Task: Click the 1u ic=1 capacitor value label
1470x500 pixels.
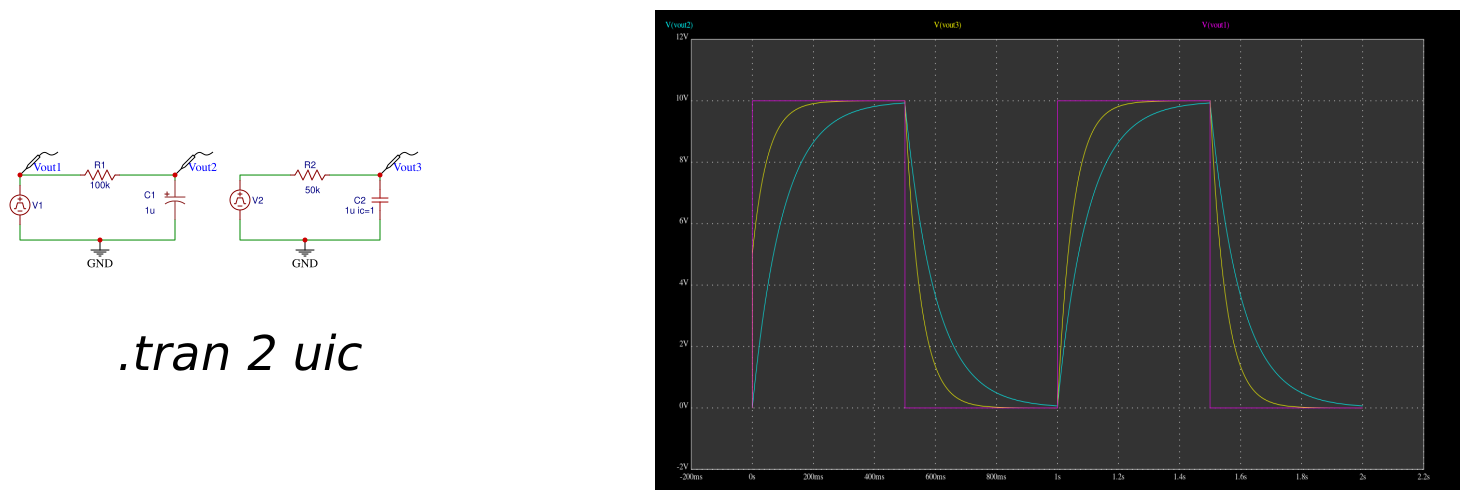Action: pos(359,211)
